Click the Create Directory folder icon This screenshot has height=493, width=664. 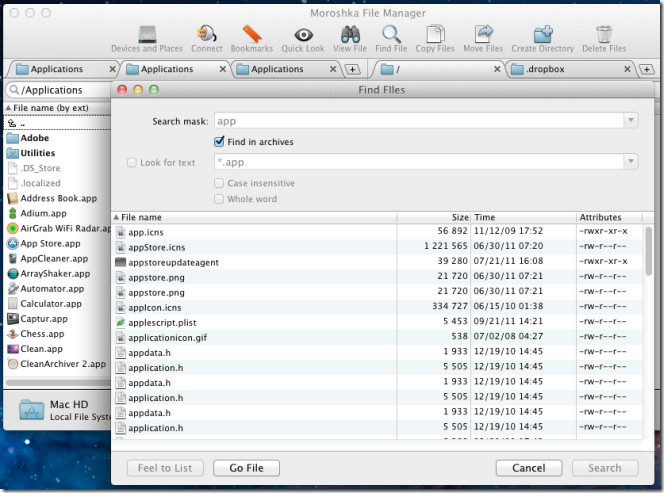coord(543,35)
